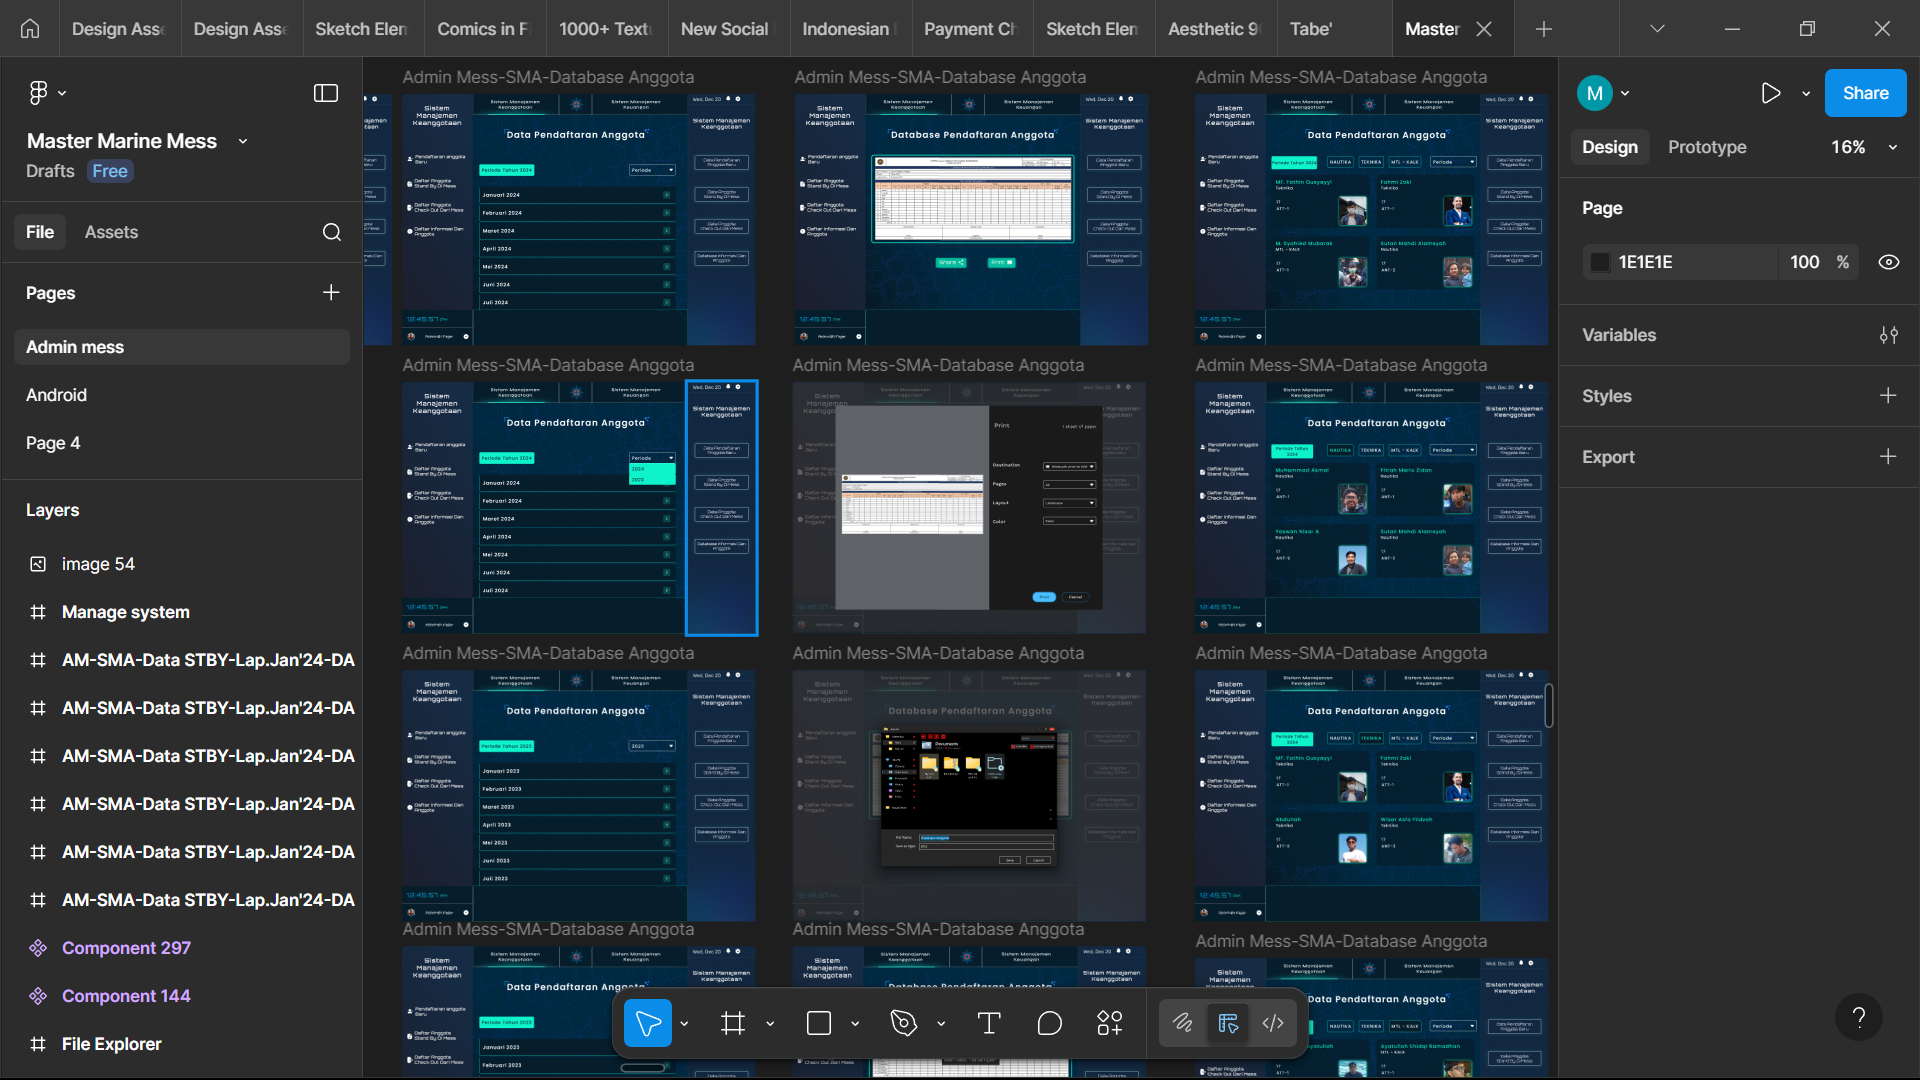
Task: Switch to Draw mode toggle
Action: [x=1183, y=1023]
